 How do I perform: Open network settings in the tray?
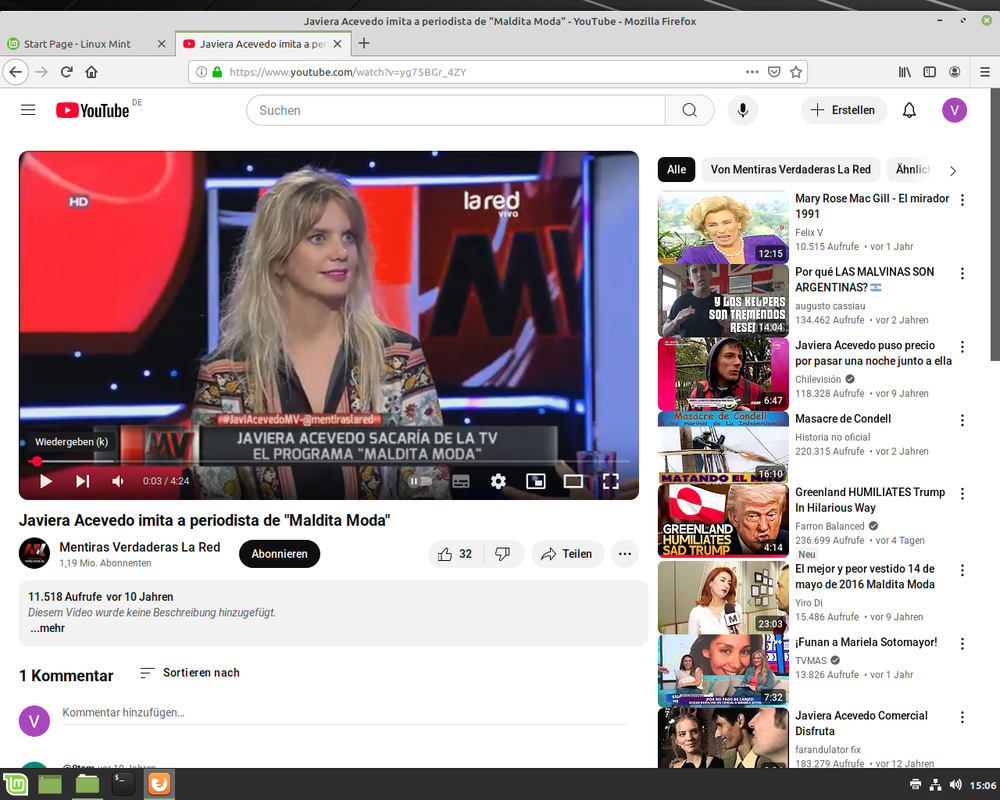(935, 785)
